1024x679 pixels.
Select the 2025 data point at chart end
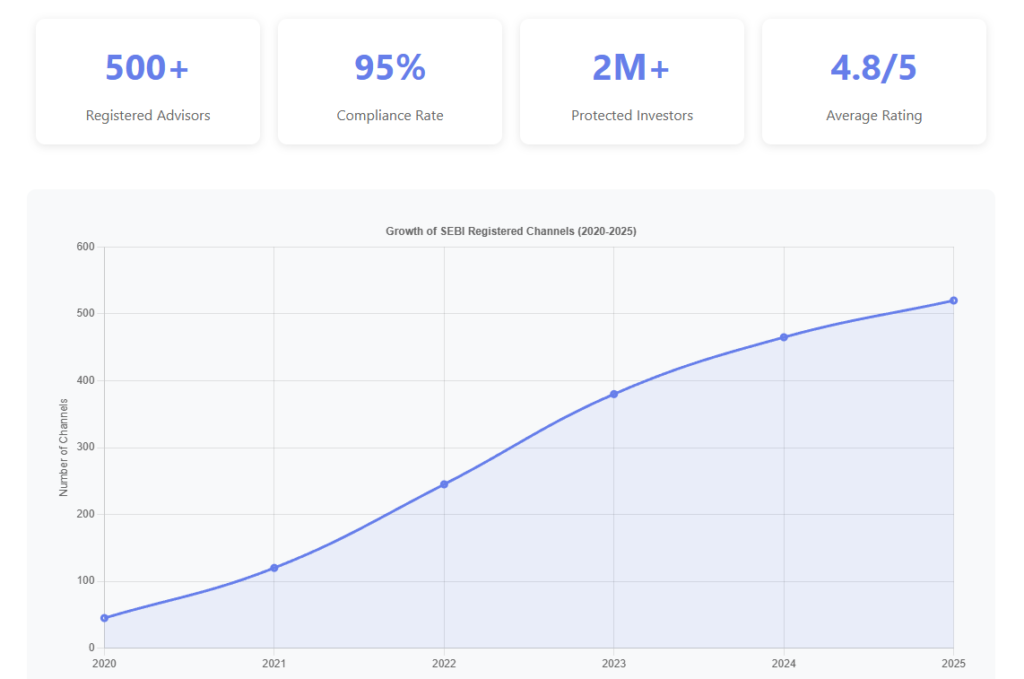953,300
